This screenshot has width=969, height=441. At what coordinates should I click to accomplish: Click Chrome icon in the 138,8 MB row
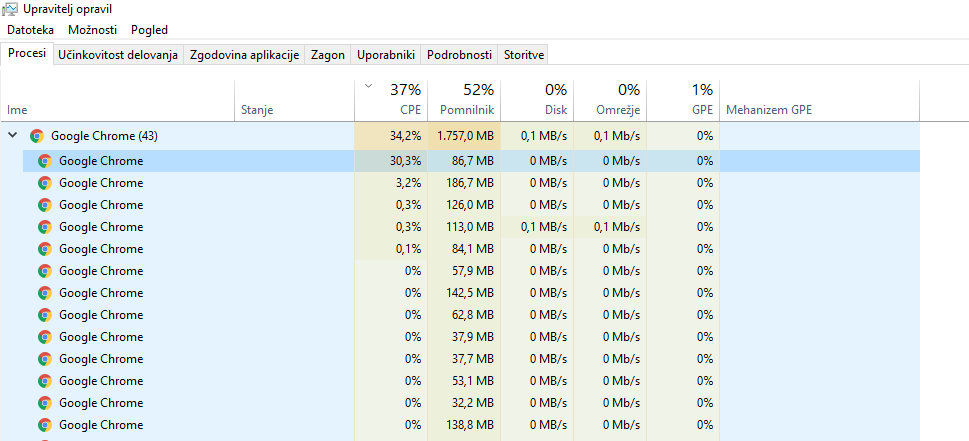(44, 425)
